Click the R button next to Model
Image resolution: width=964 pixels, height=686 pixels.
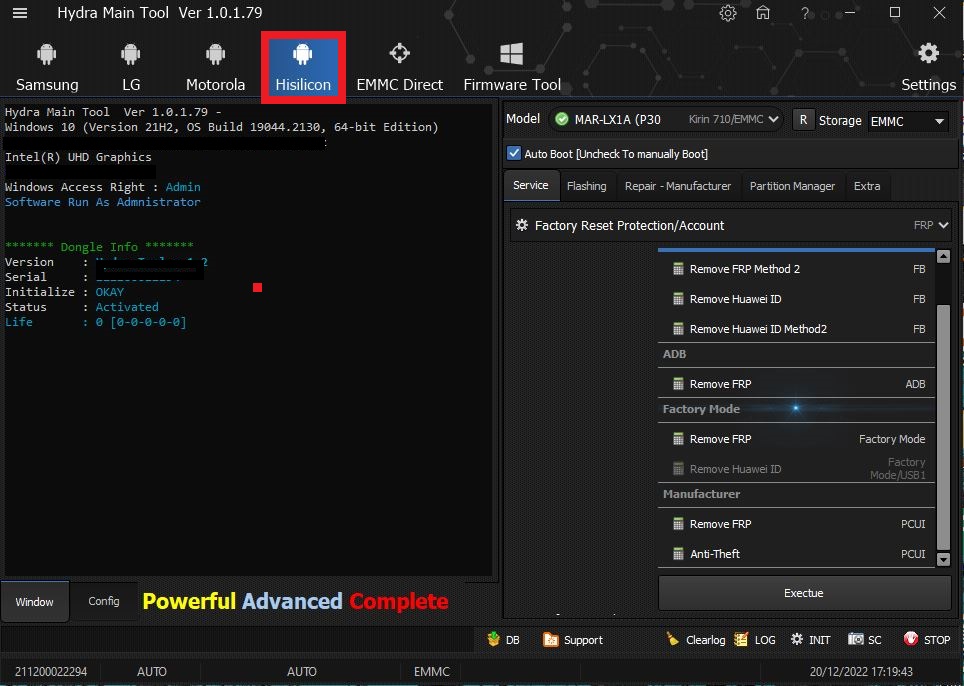803,120
